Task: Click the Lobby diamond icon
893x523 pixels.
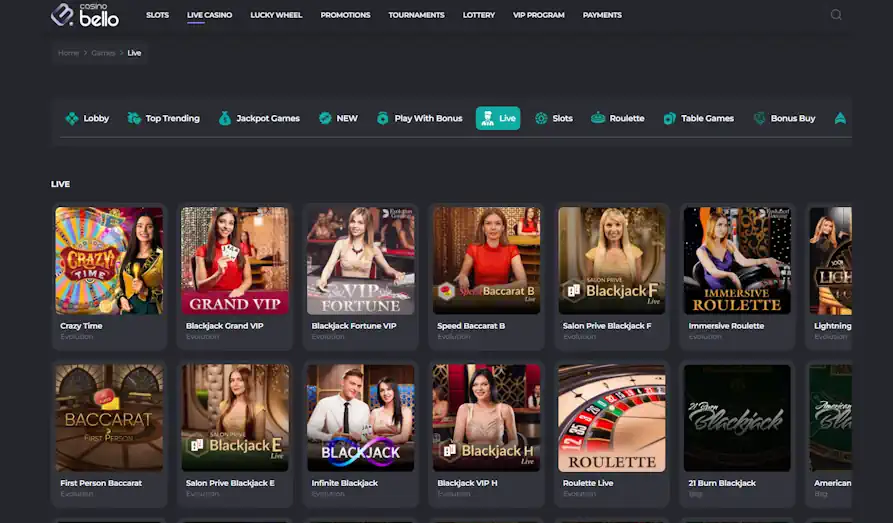Action: (72, 119)
